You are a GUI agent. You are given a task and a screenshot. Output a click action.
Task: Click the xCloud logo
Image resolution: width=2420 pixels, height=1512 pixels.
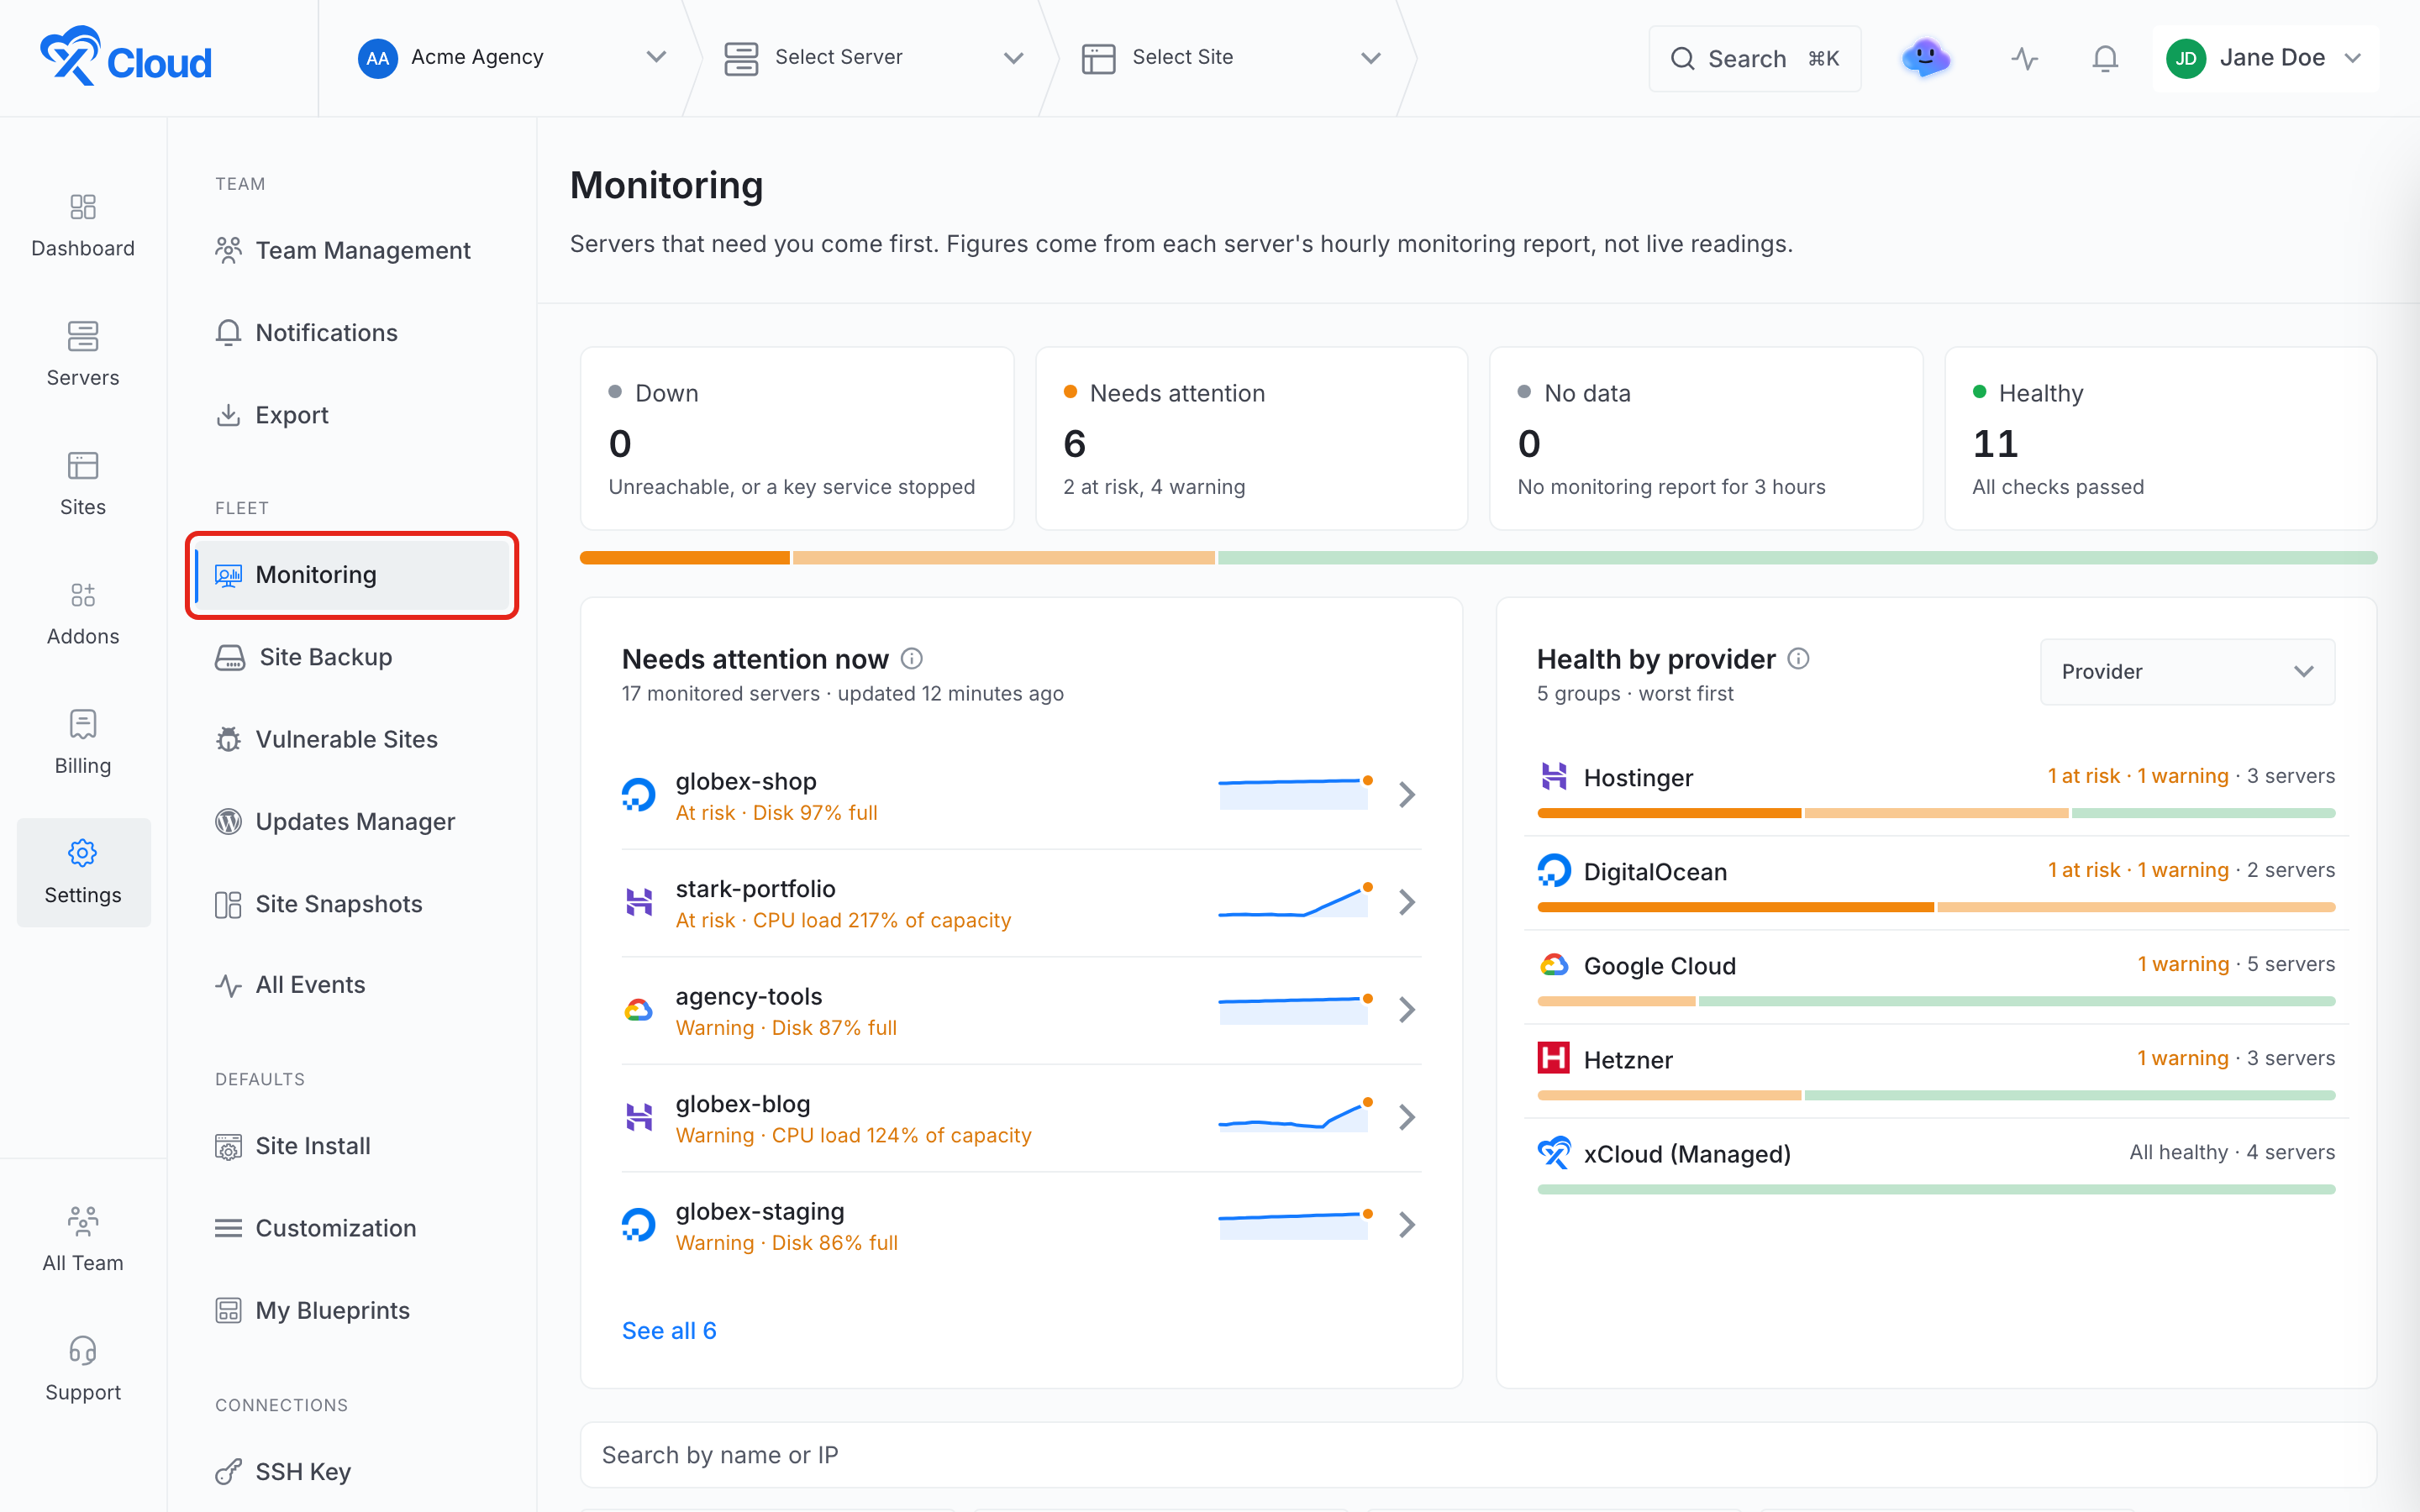(125, 57)
